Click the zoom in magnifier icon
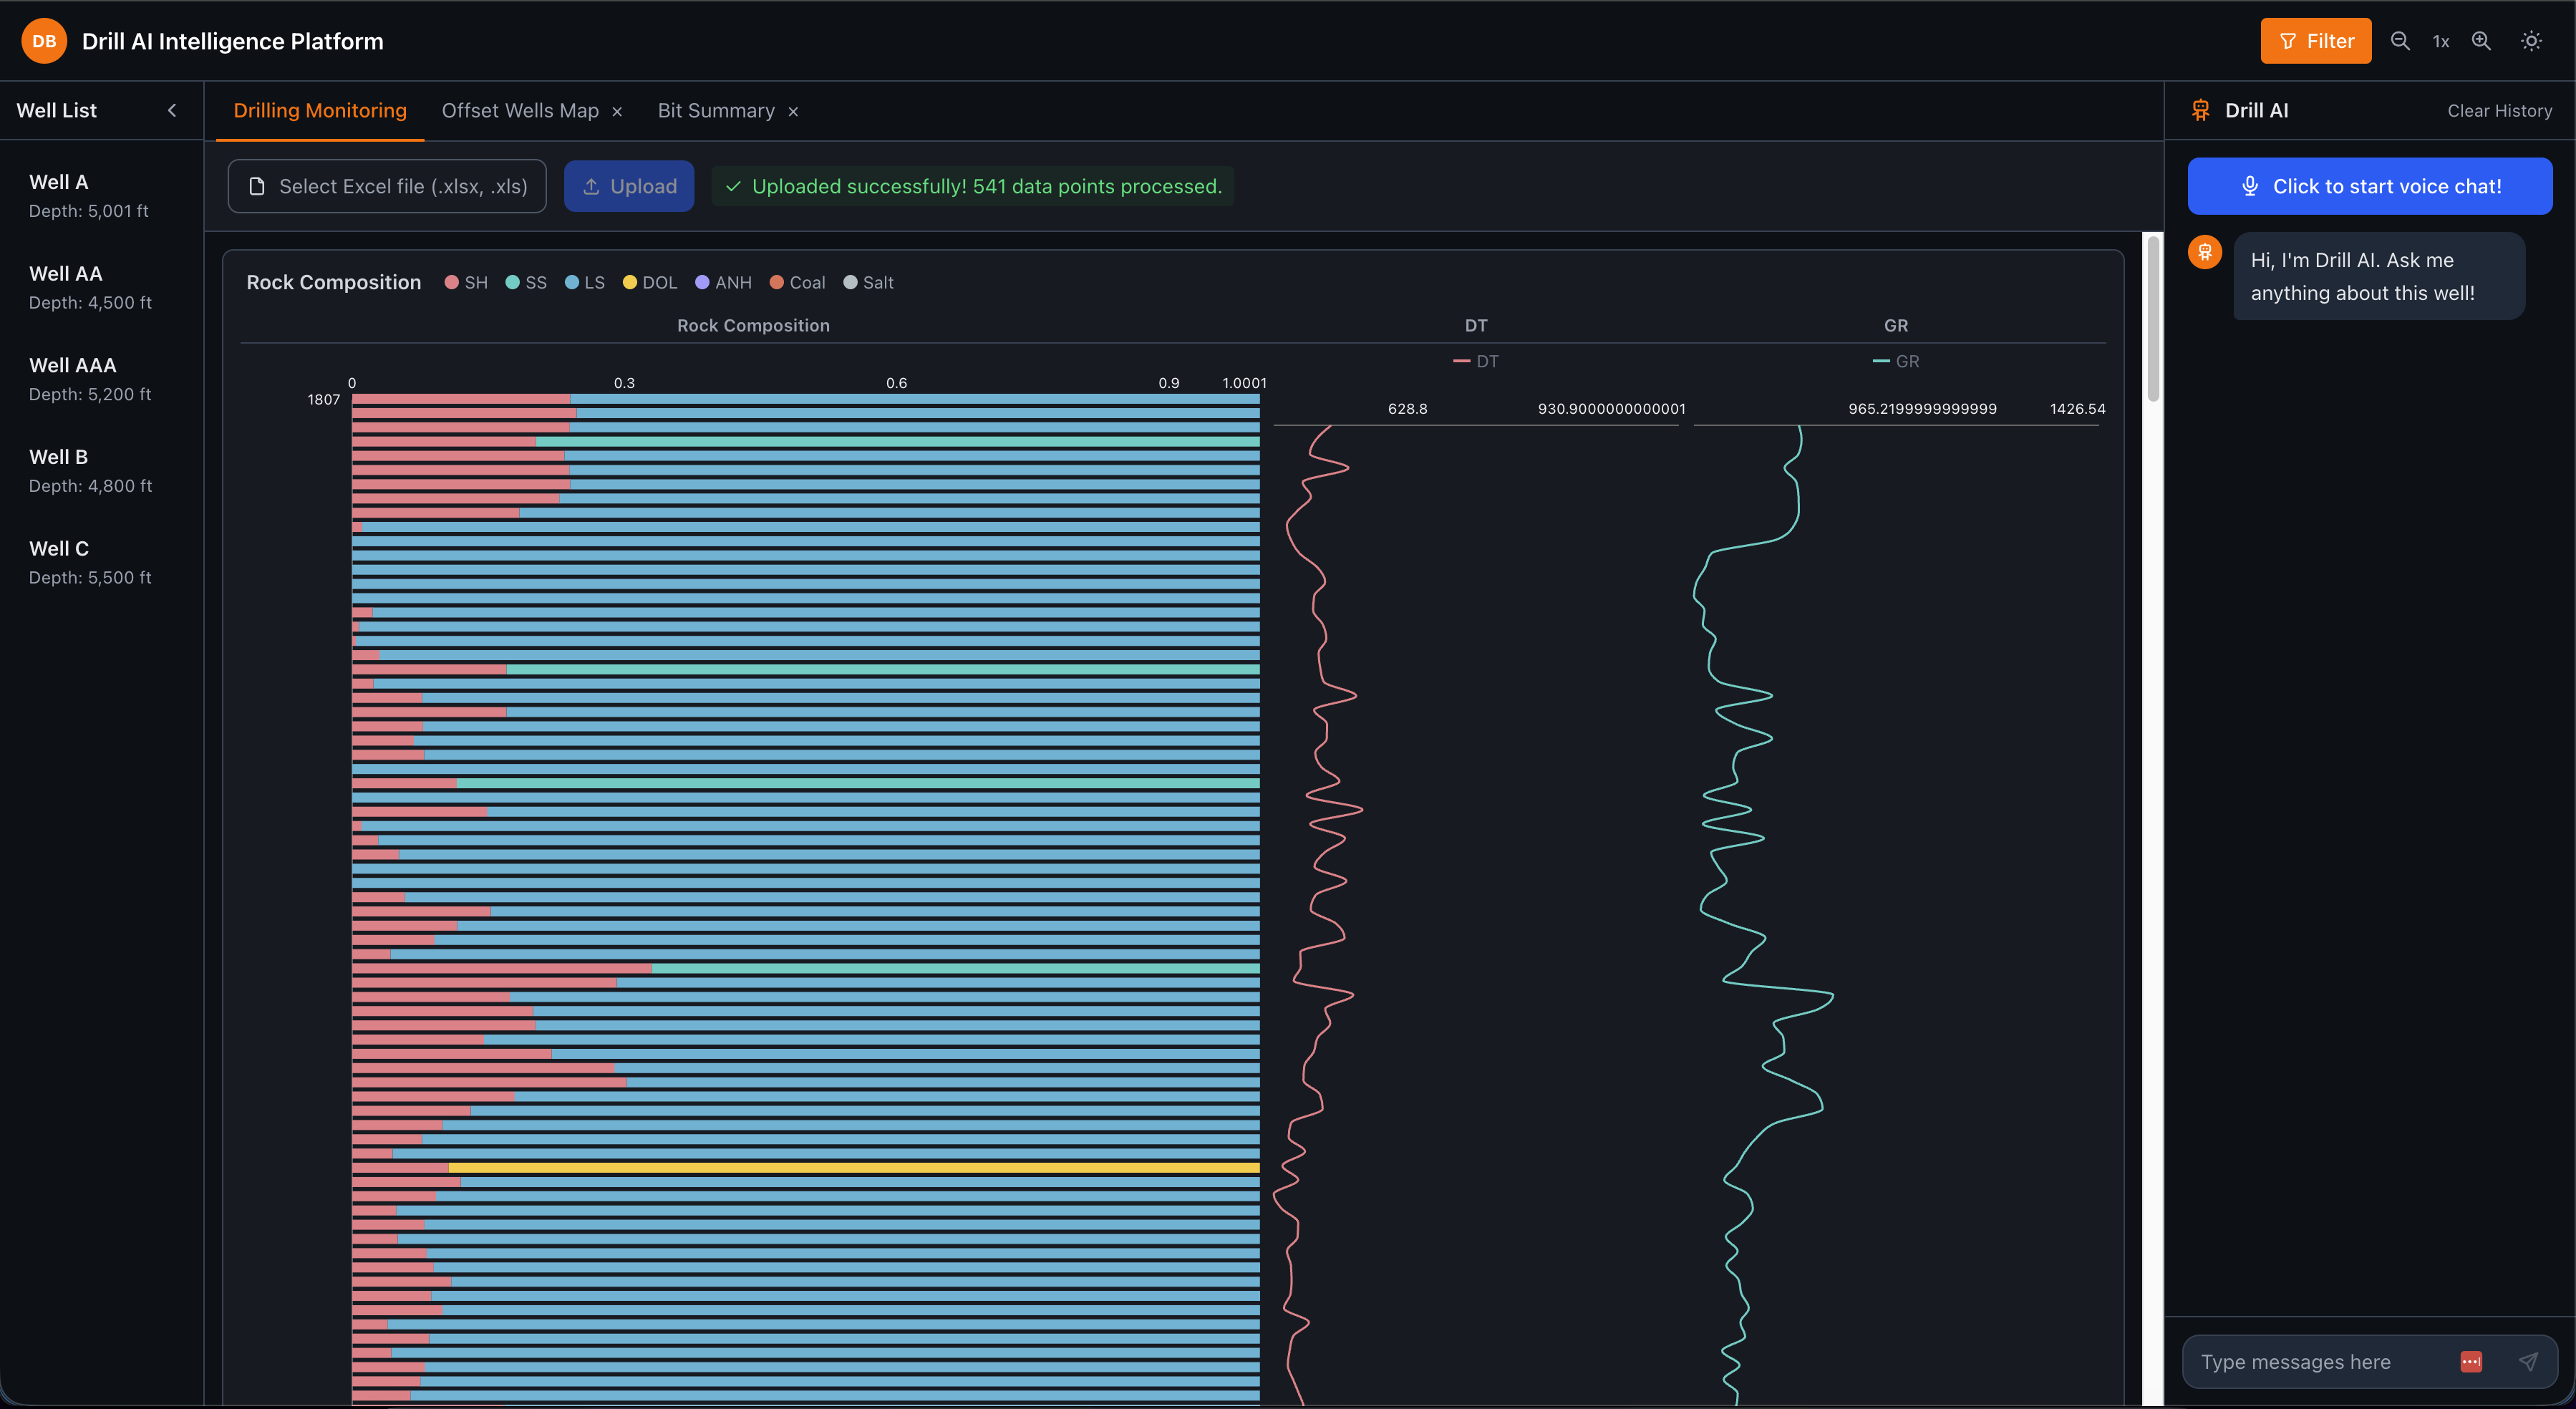 click(x=2481, y=41)
